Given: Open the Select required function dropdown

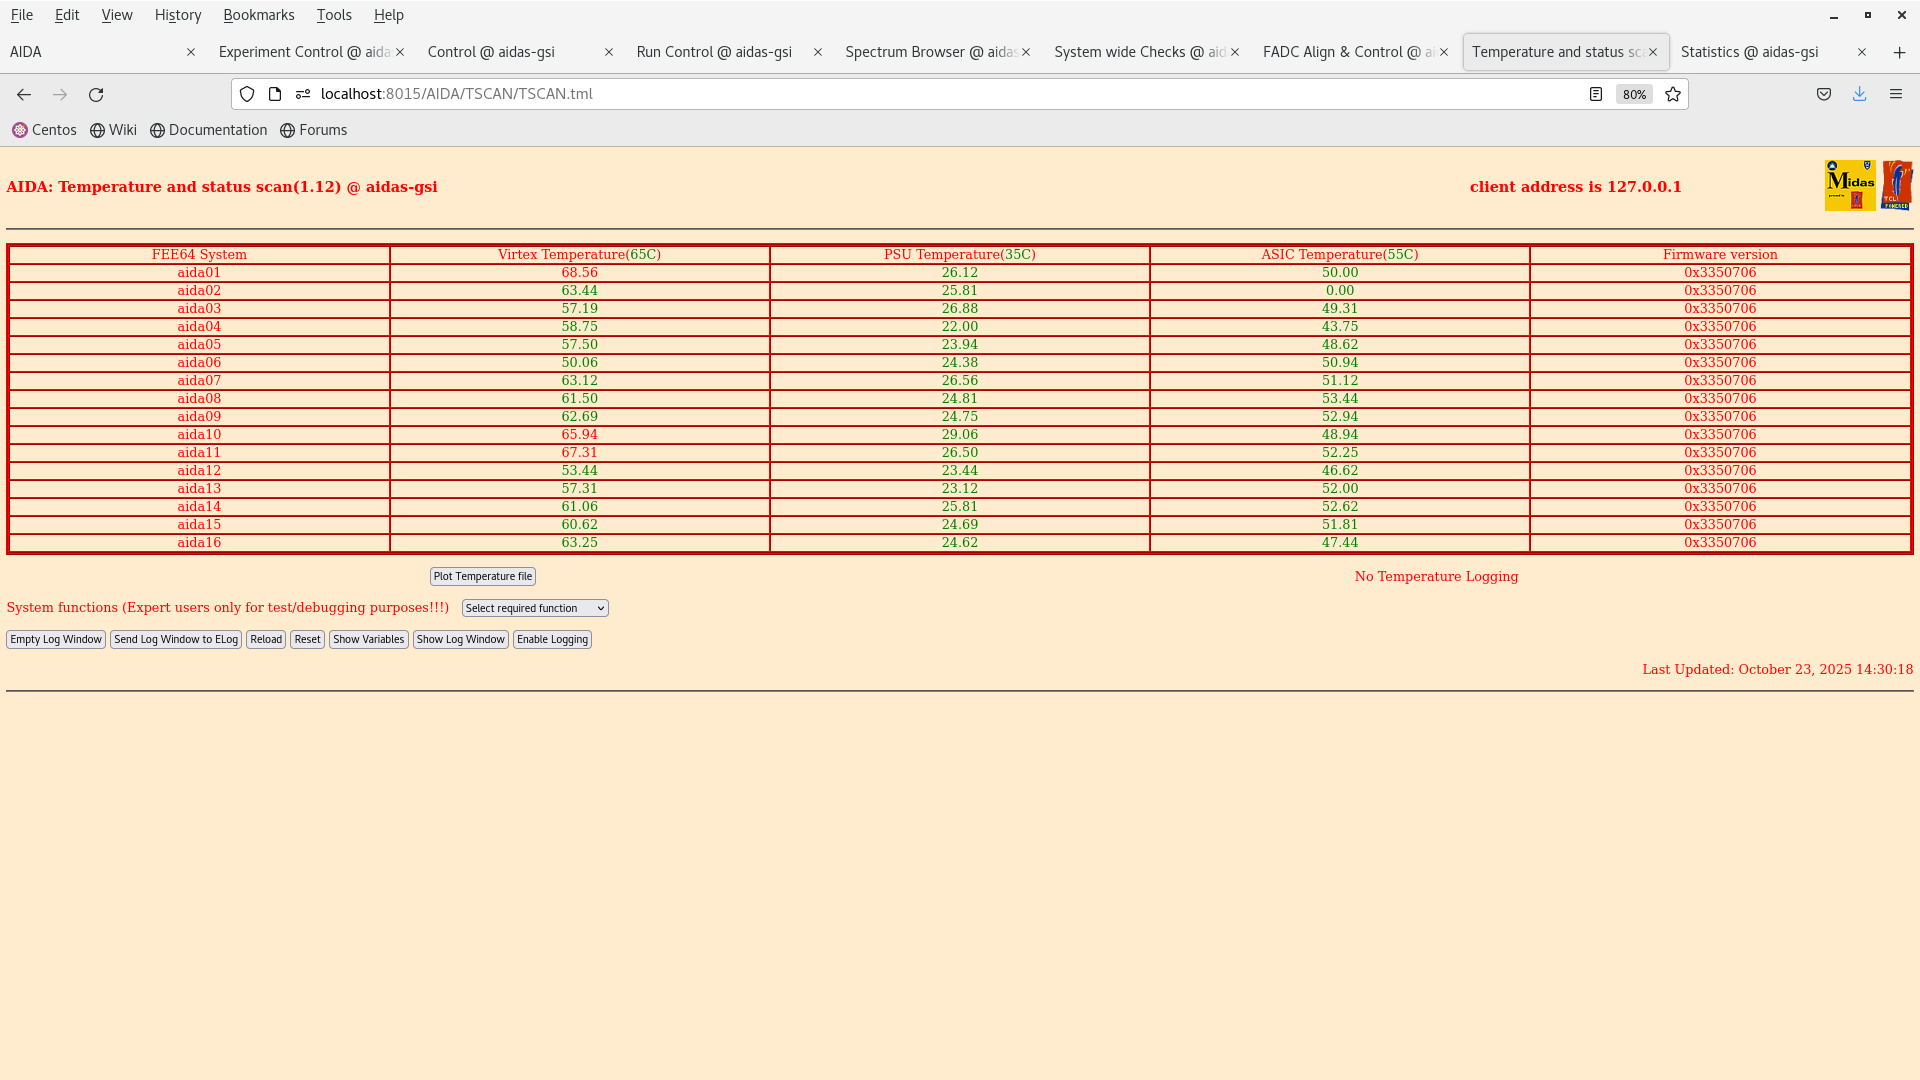Looking at the screenshot, I should click(x=534, y=608).
